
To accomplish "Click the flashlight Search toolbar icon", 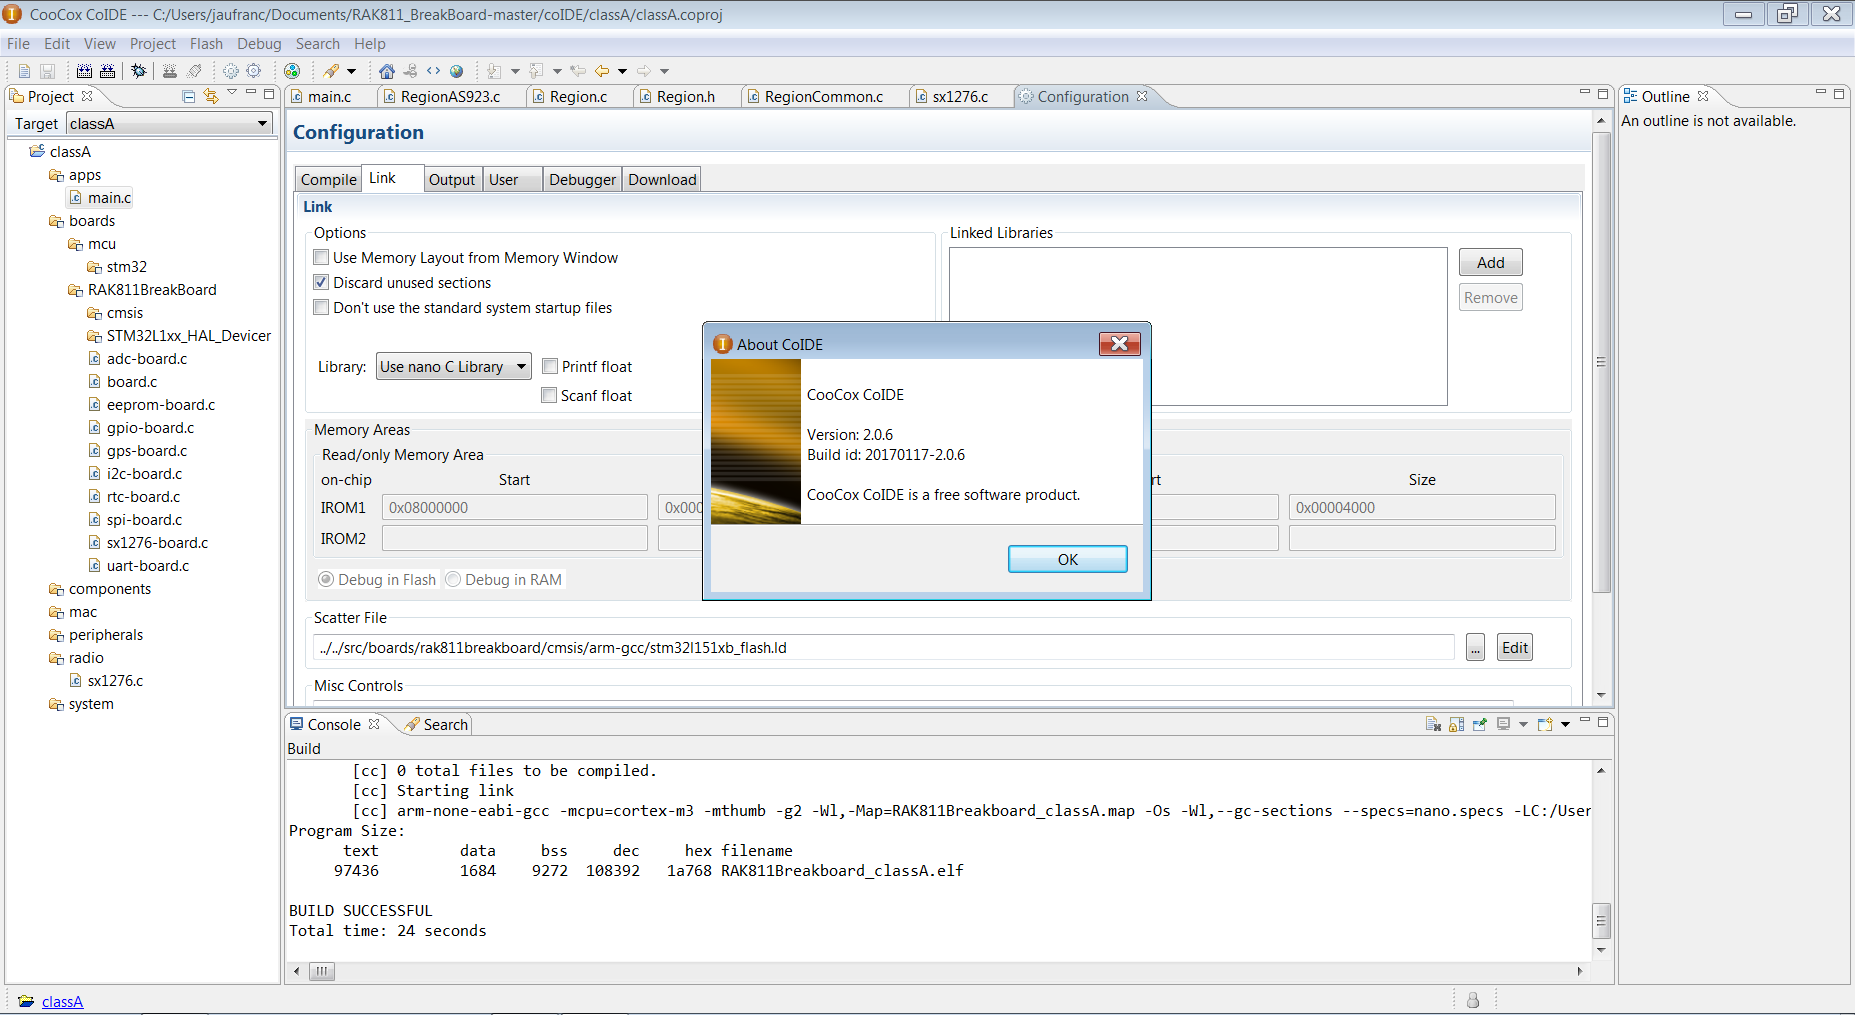I will point(331,71).
